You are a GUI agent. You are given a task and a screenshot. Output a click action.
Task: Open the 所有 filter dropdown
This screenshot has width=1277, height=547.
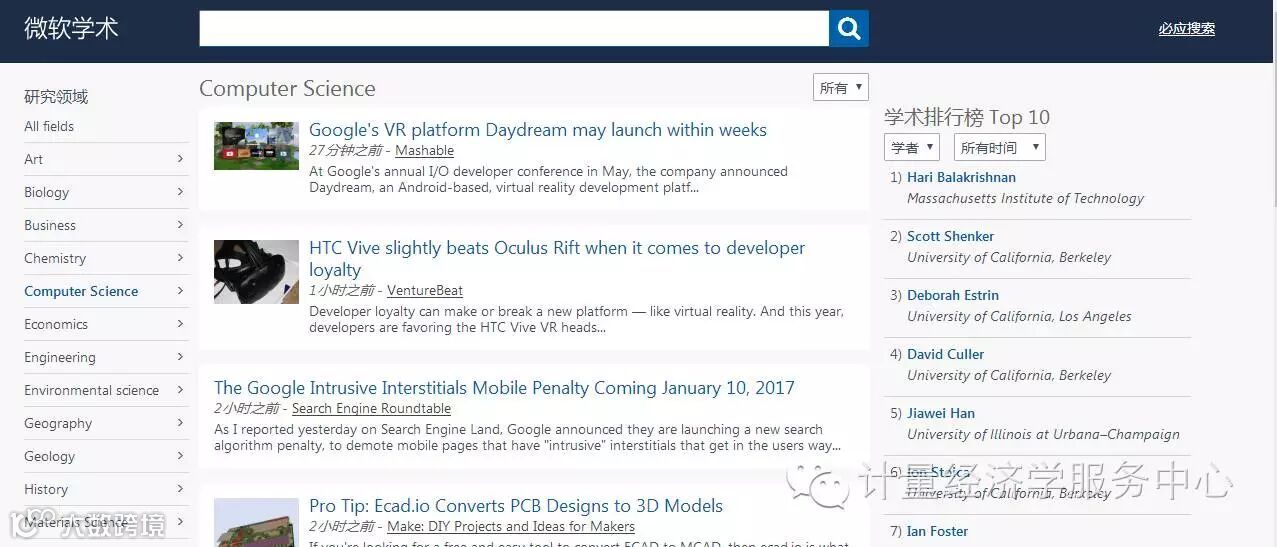pos(840,88)
